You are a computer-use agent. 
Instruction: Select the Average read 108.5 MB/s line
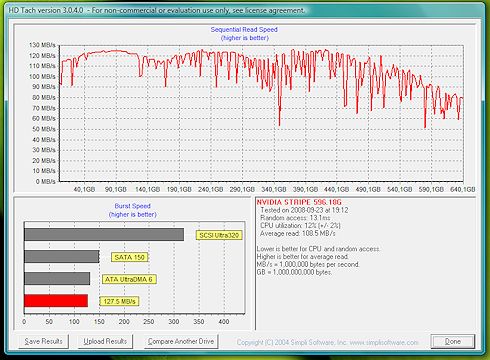click(x=298, y=233)
